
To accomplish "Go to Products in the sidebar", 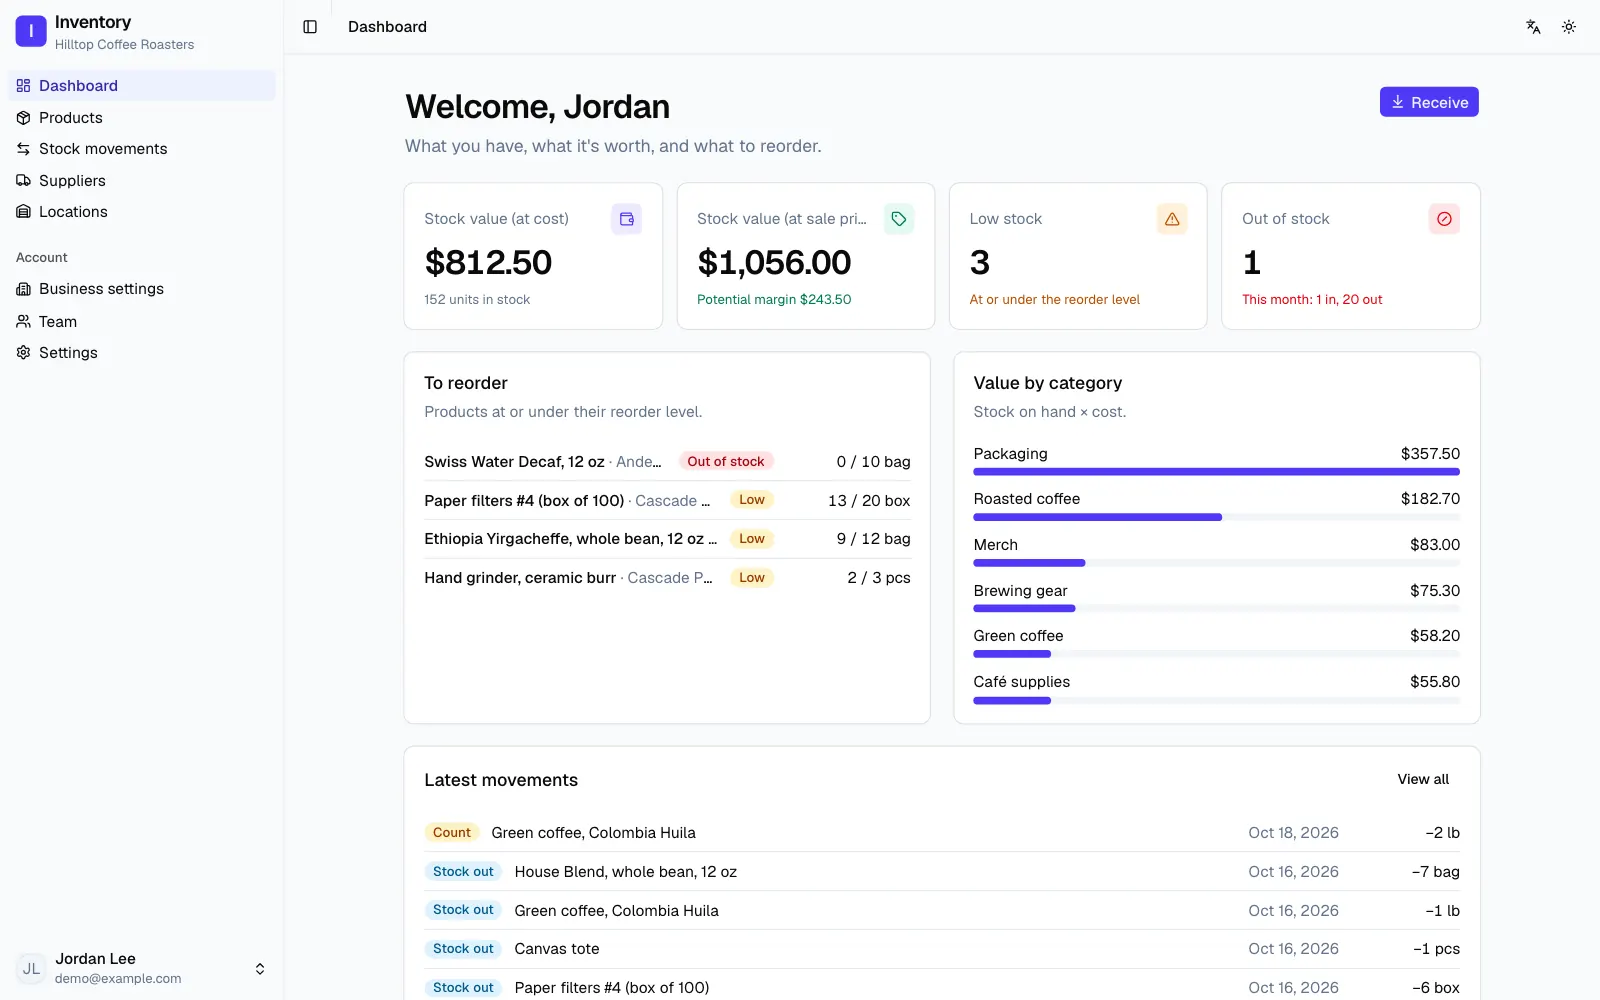I will 142,118.
